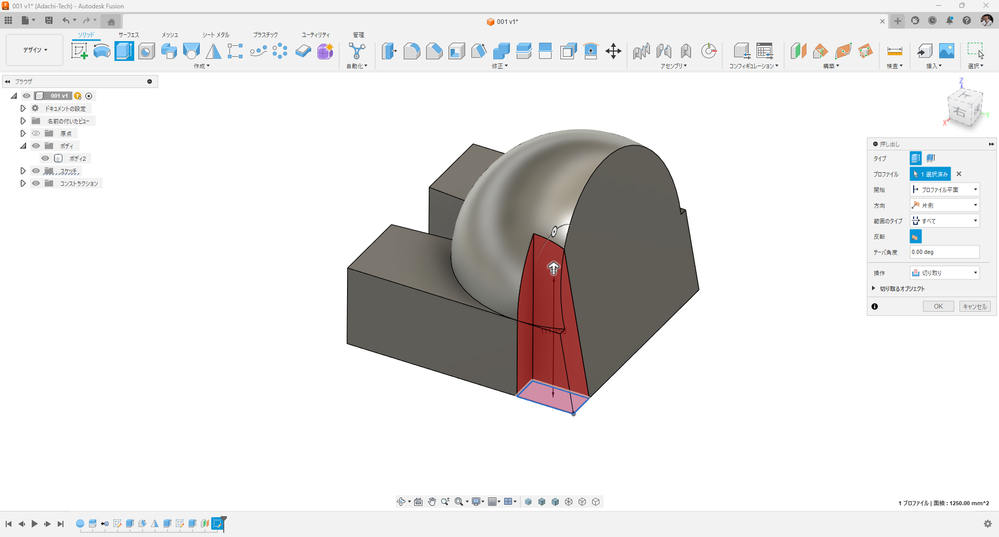Image resolution: width=999 pixels, height=537 pixels.
Task: Open the Help question-mark icon
Action: tap(967, 20)
